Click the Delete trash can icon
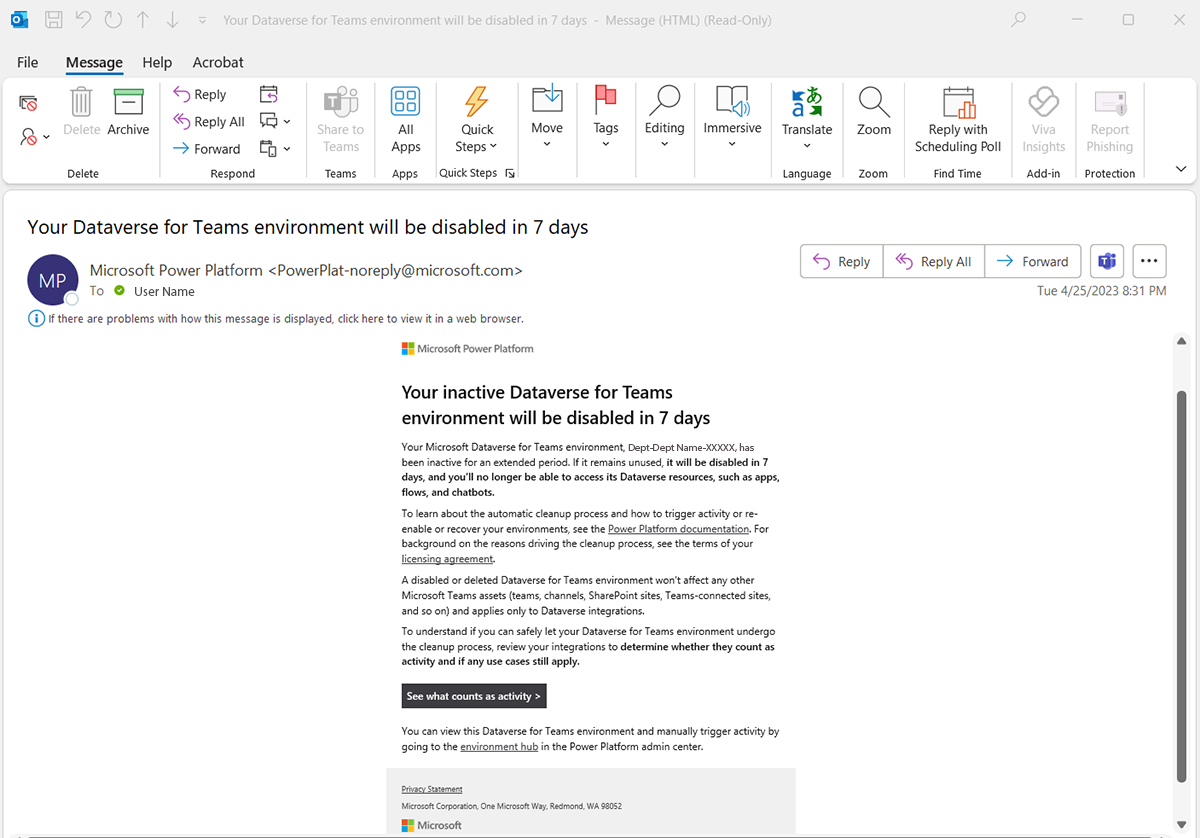1200x838 pixels. (x=82, y=103)
